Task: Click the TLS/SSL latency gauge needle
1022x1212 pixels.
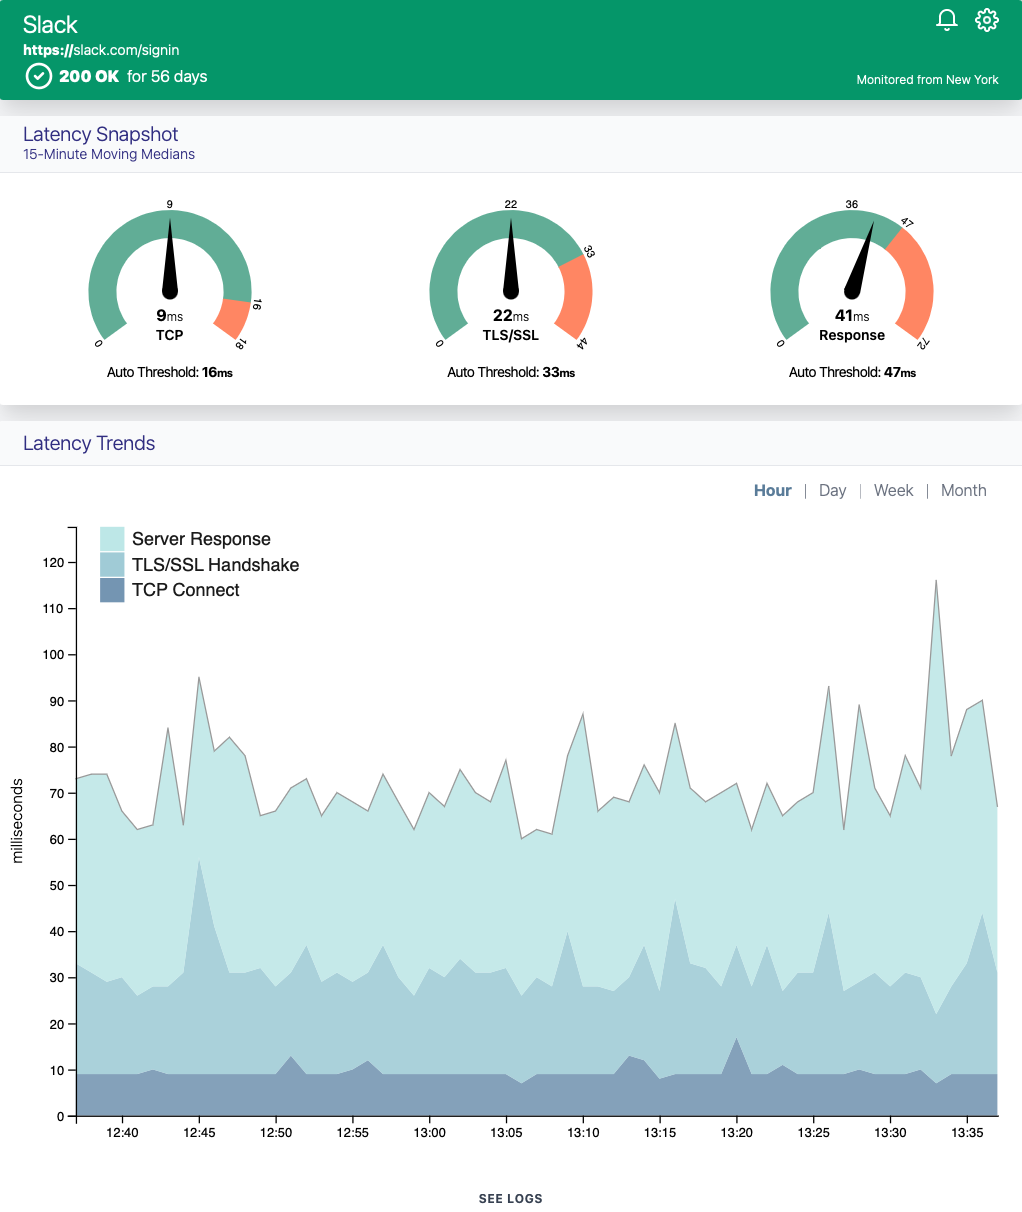Action: (511, 258)
